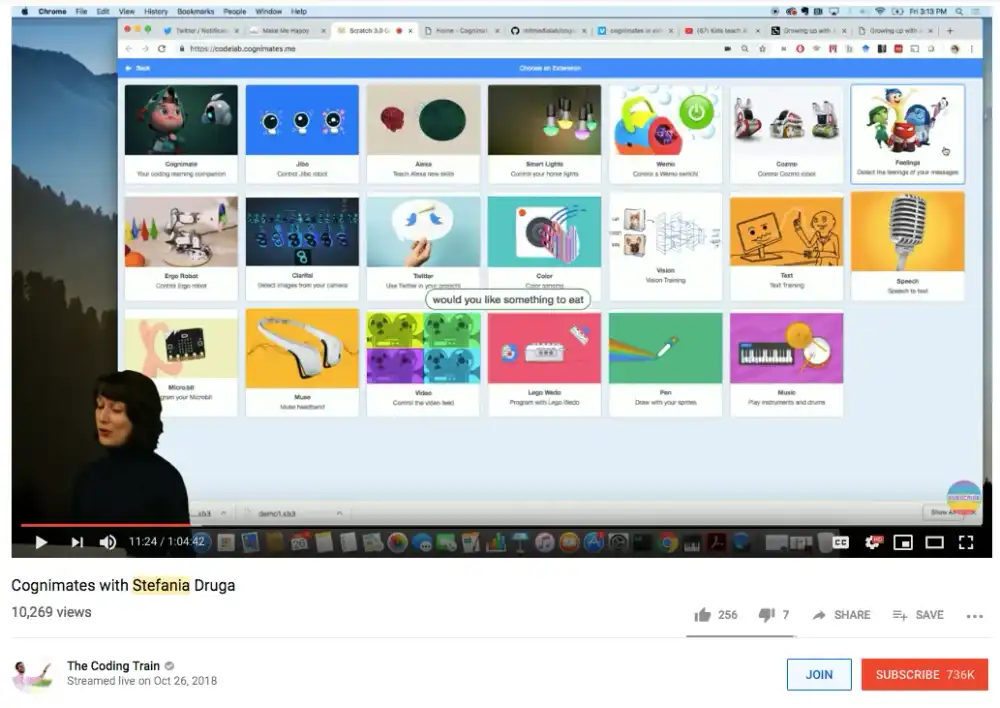Open the video settings gear
This screenshot has height=708, width=1000.
pyautogui.click(x=872, y=542)
